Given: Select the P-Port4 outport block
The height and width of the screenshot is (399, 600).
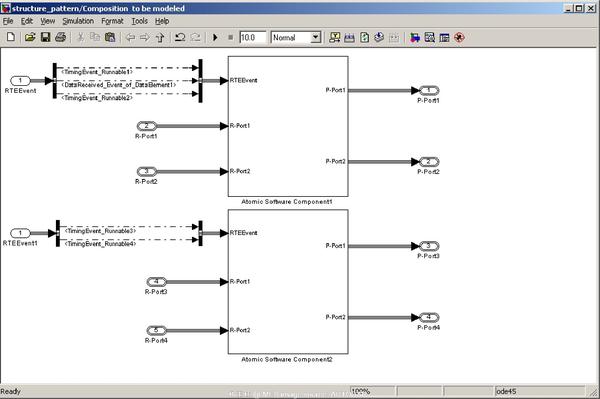Looking at the screenshot, I should point(429,317).
